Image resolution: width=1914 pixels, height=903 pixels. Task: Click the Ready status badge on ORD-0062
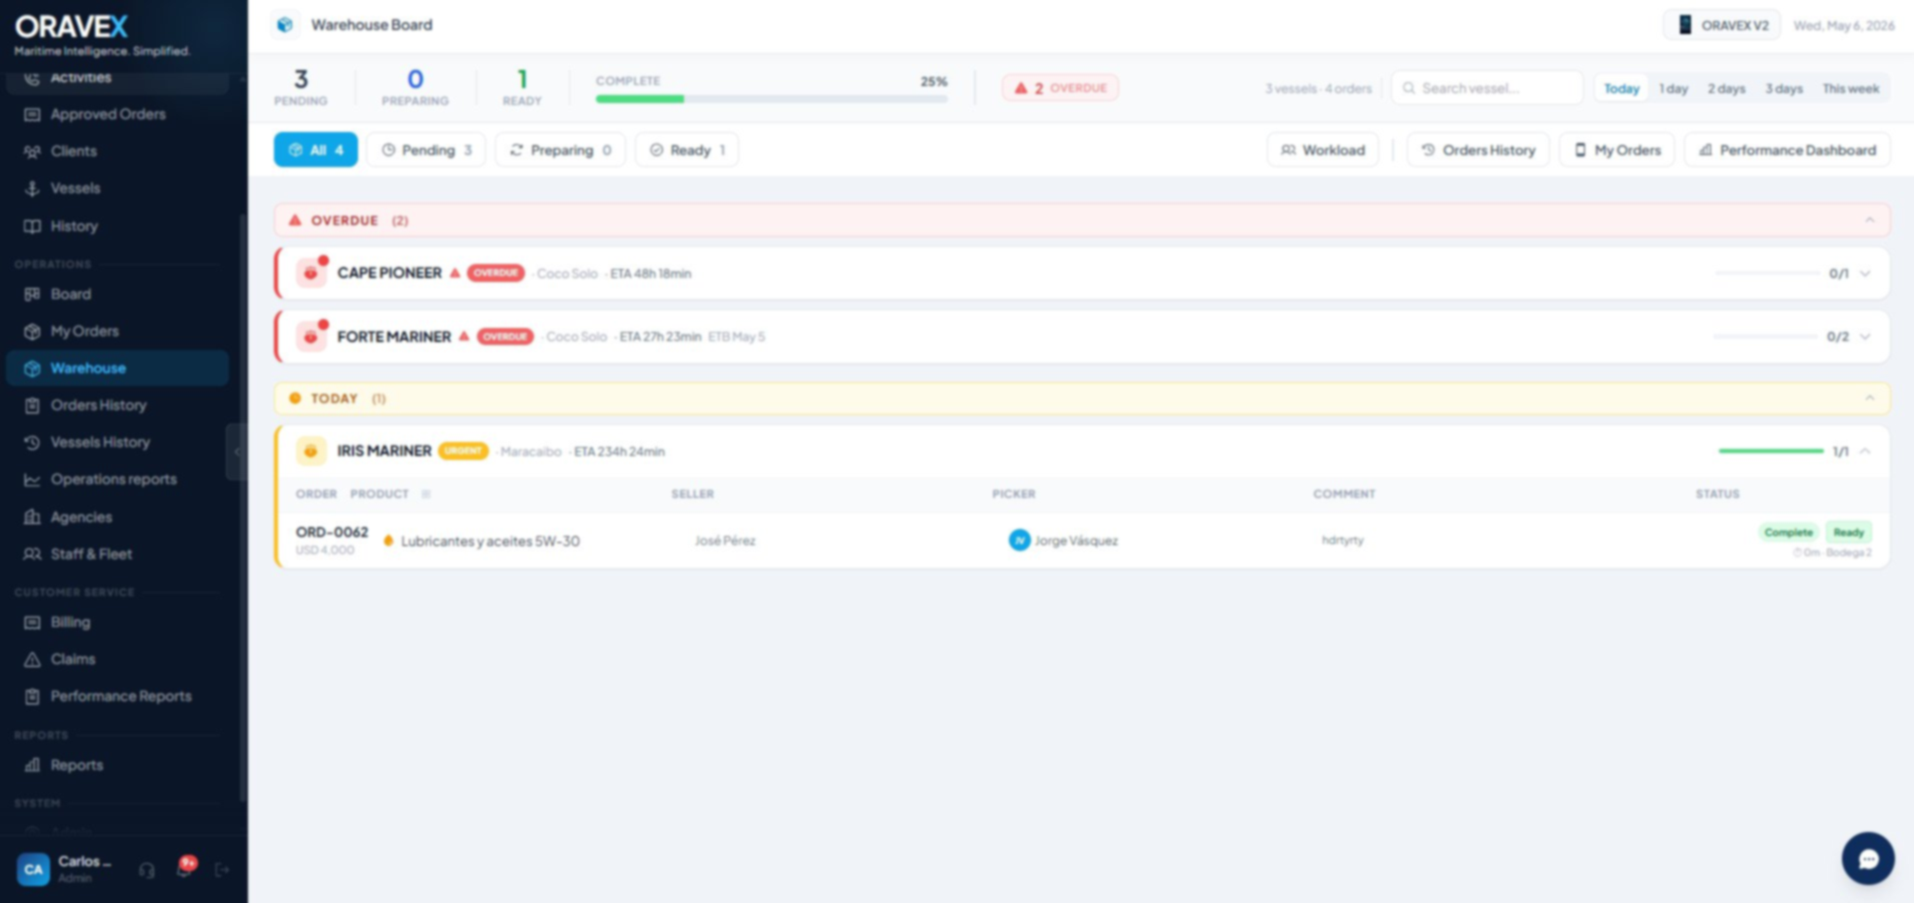[1848, 532]
